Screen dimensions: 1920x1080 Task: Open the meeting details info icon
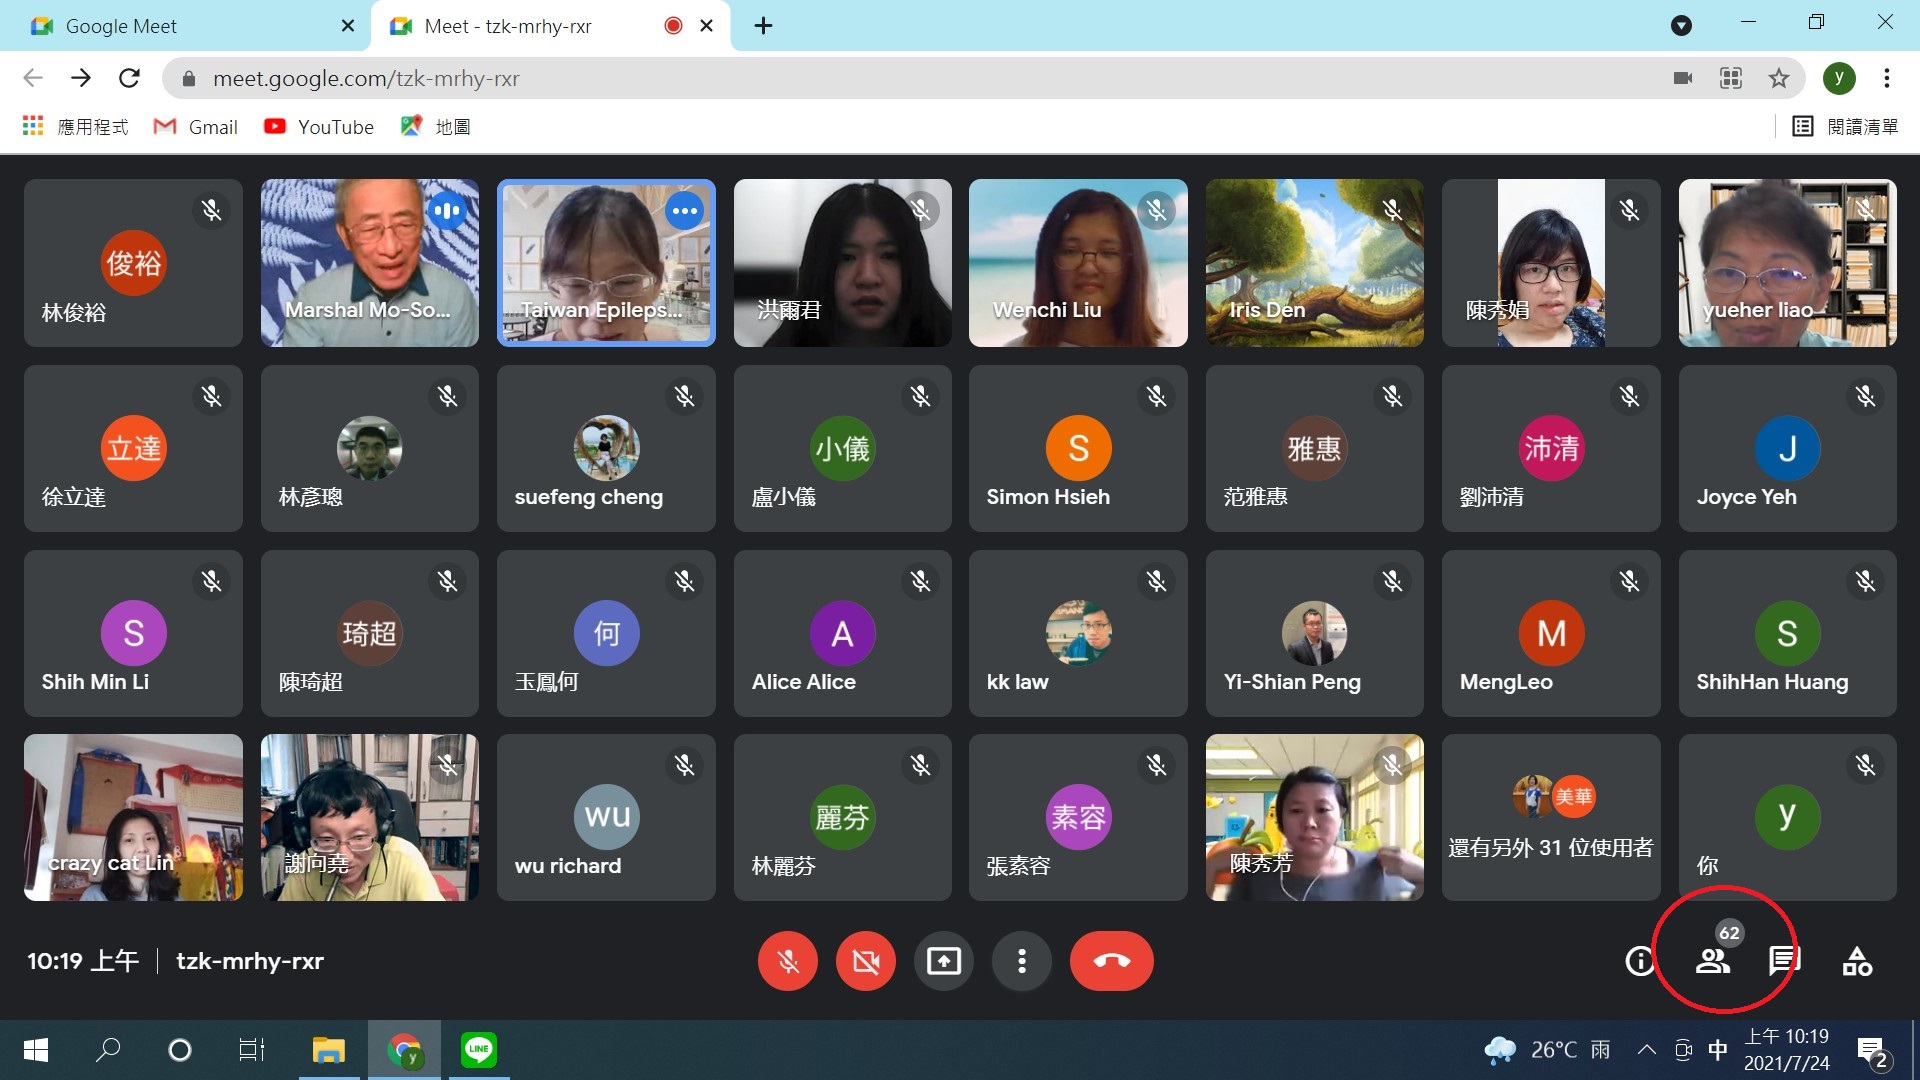[x=1640, y=961]
